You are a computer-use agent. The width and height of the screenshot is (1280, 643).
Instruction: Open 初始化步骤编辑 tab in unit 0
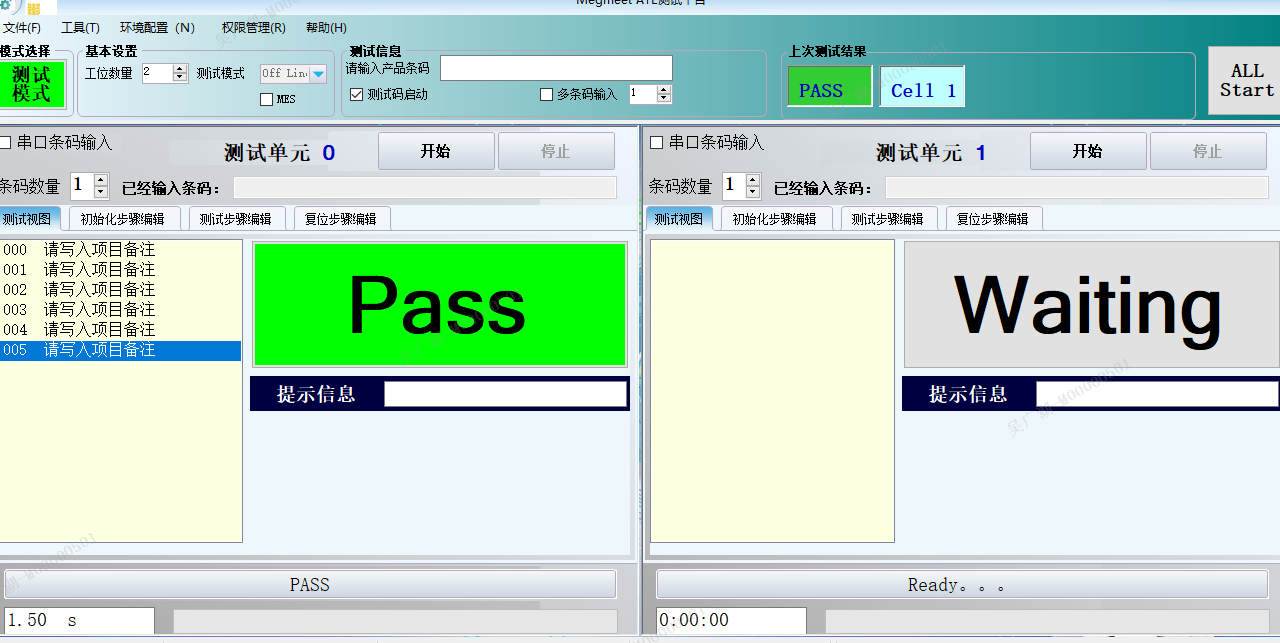click(122, 219)
